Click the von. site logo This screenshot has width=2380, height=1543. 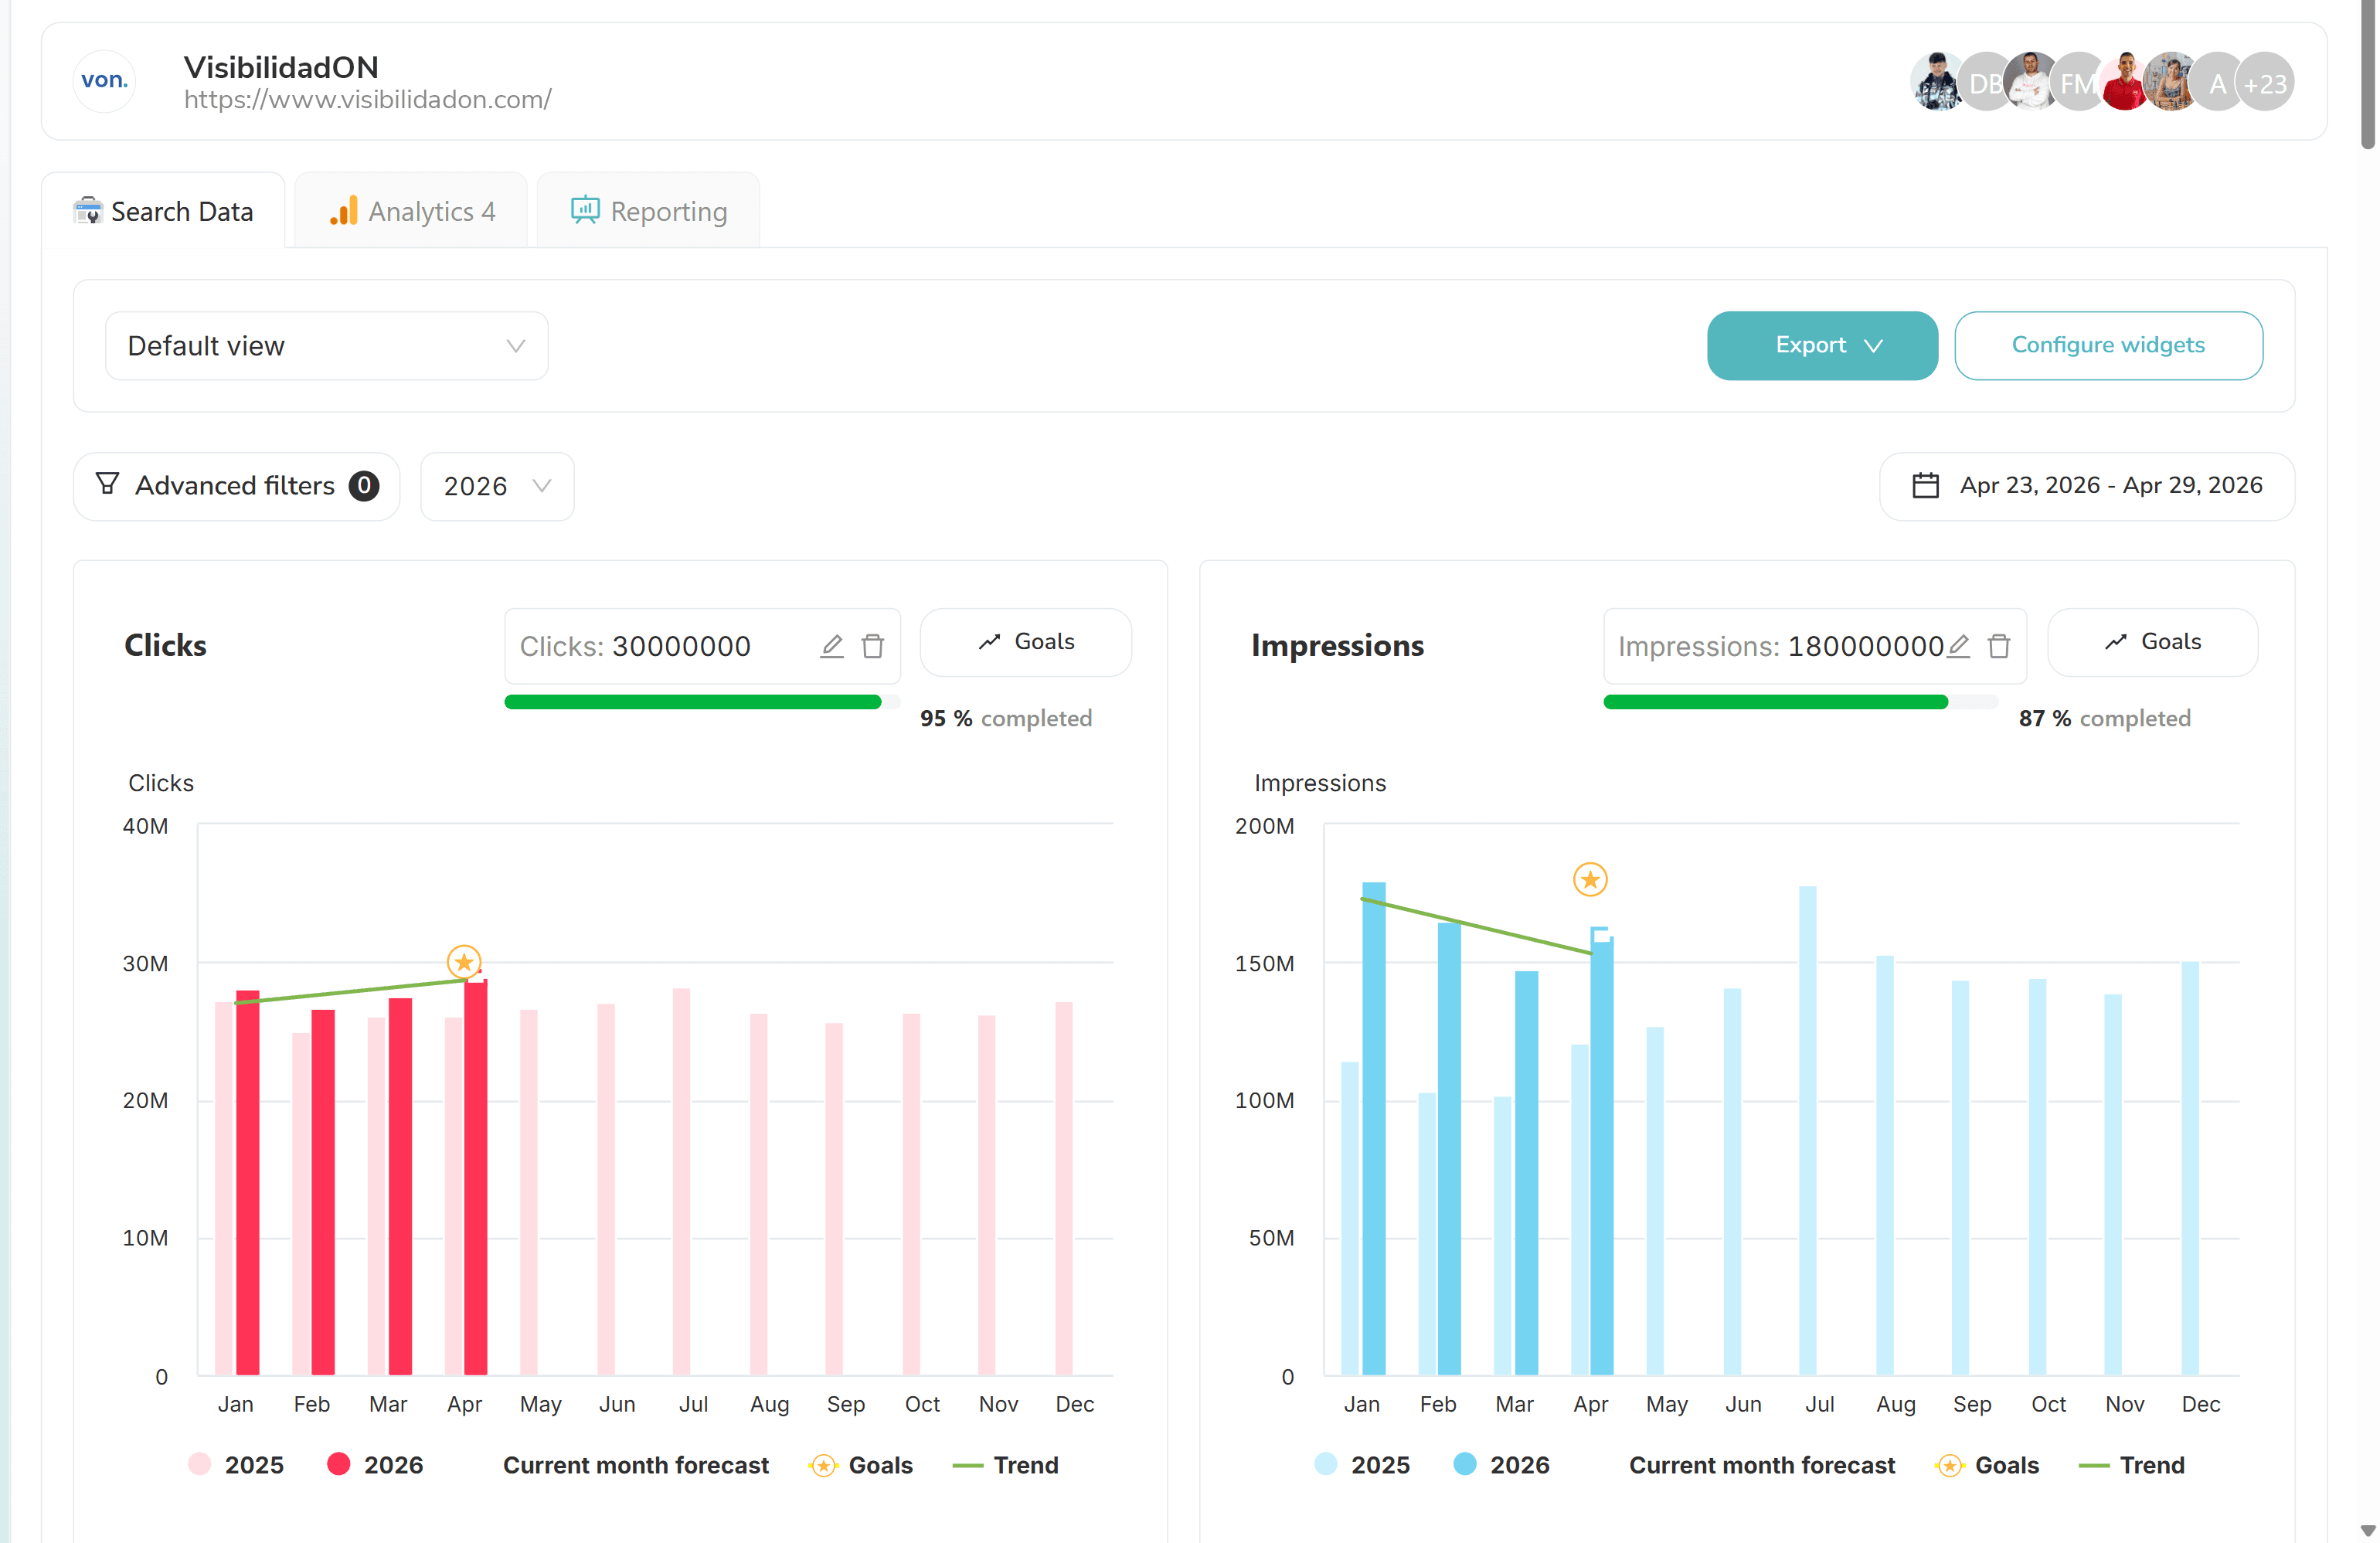(x=105, y=81)
